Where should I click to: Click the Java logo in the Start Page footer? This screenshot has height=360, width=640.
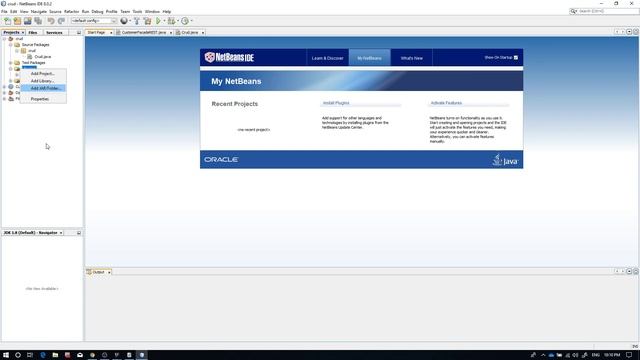tap(505, 160)
